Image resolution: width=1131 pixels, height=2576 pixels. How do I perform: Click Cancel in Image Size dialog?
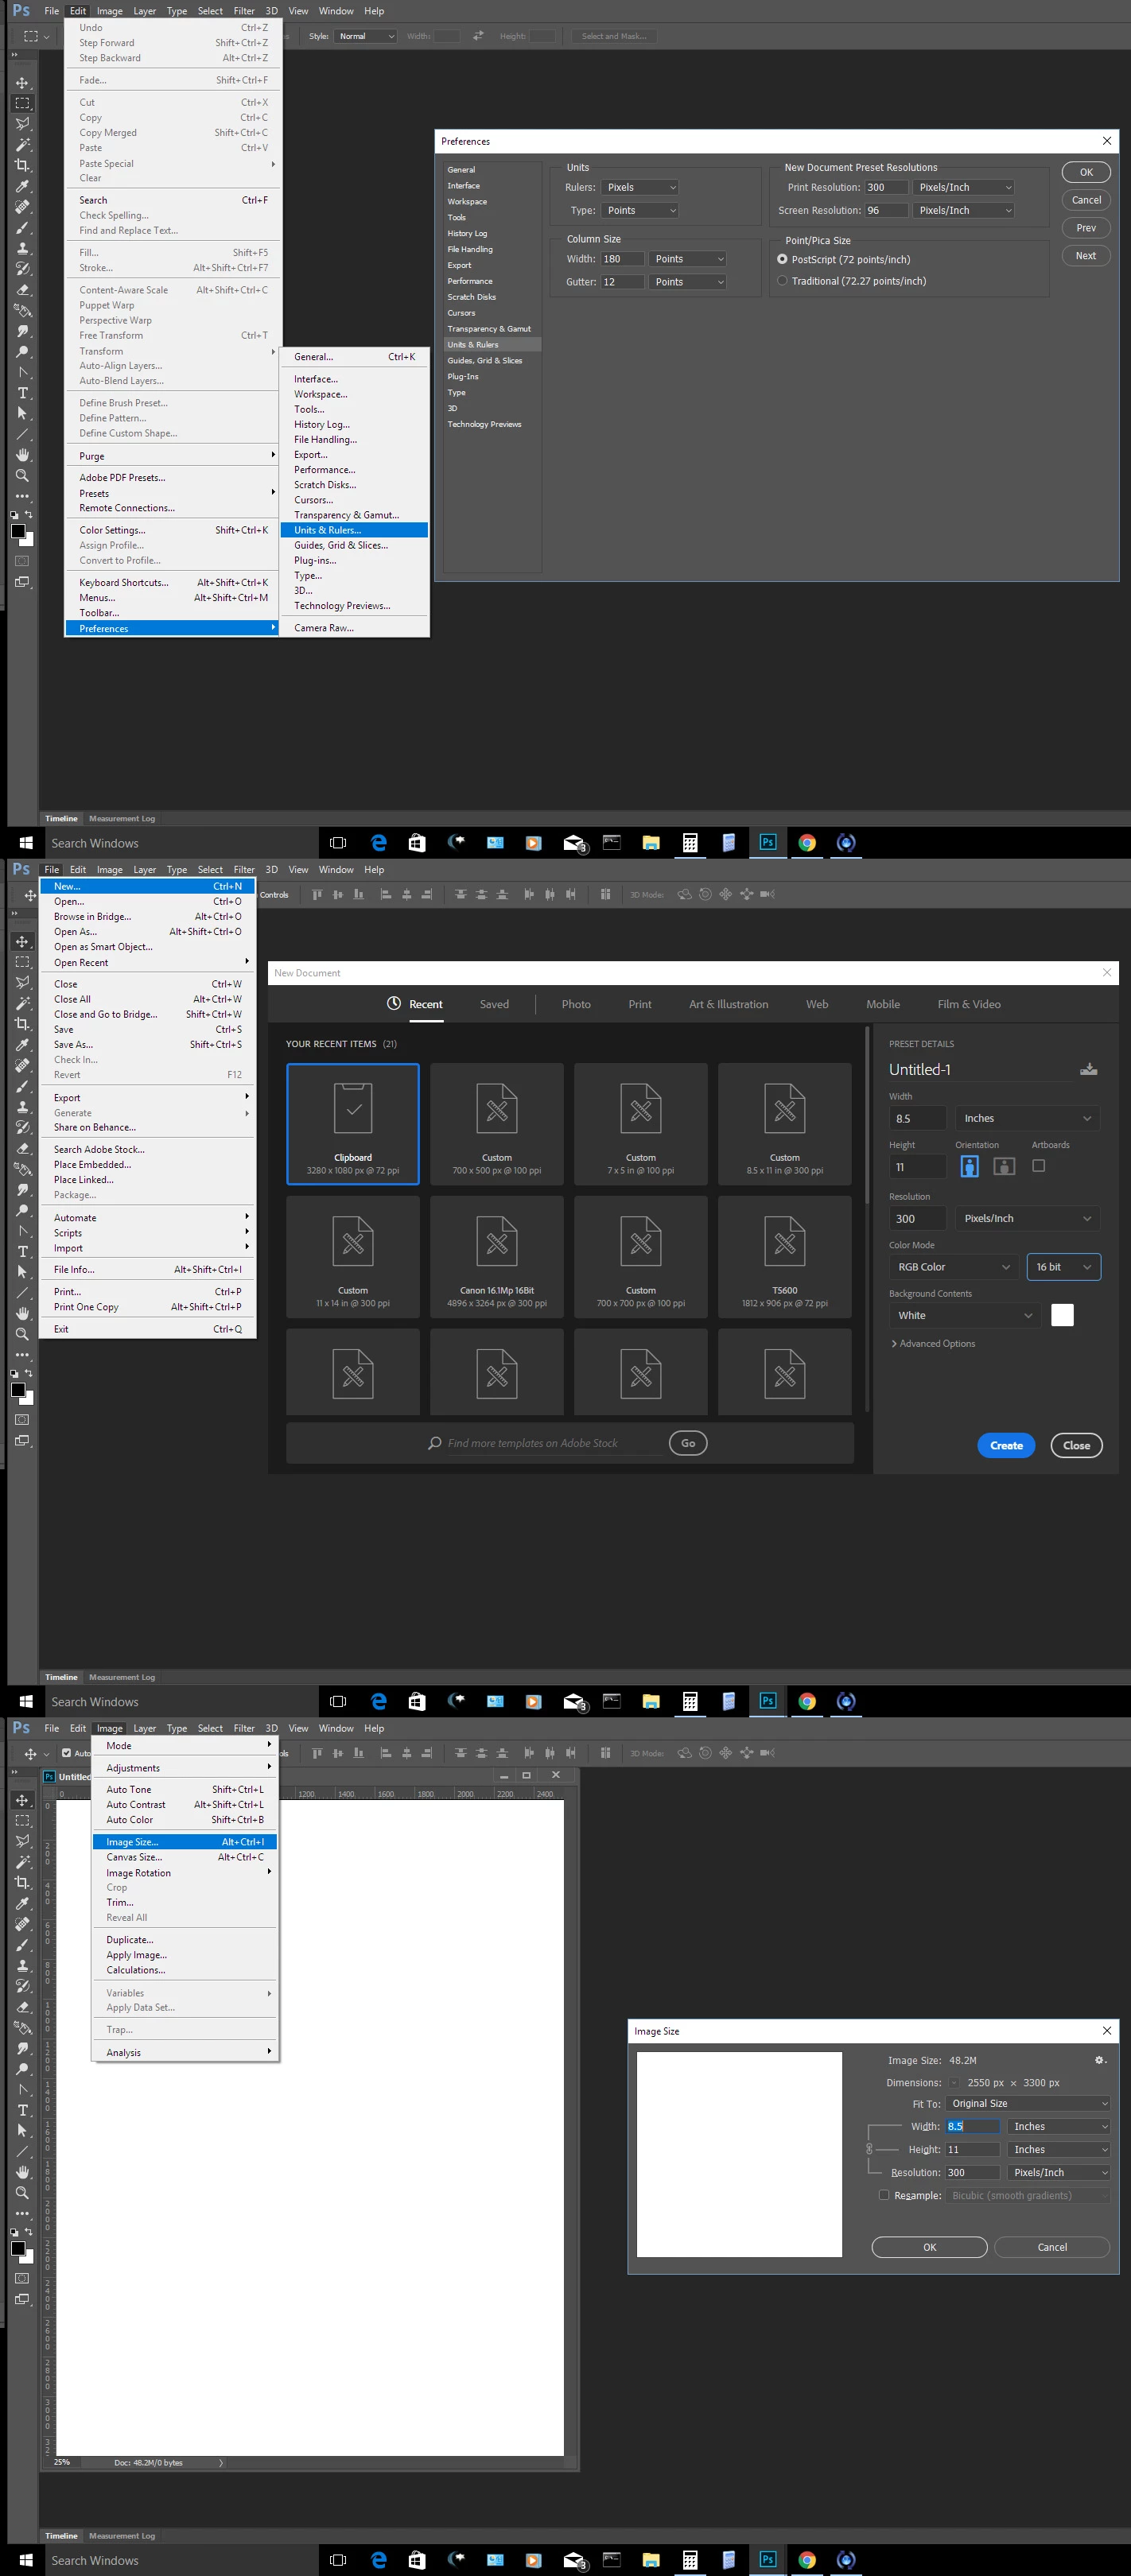click(x=1052, y=2247)
